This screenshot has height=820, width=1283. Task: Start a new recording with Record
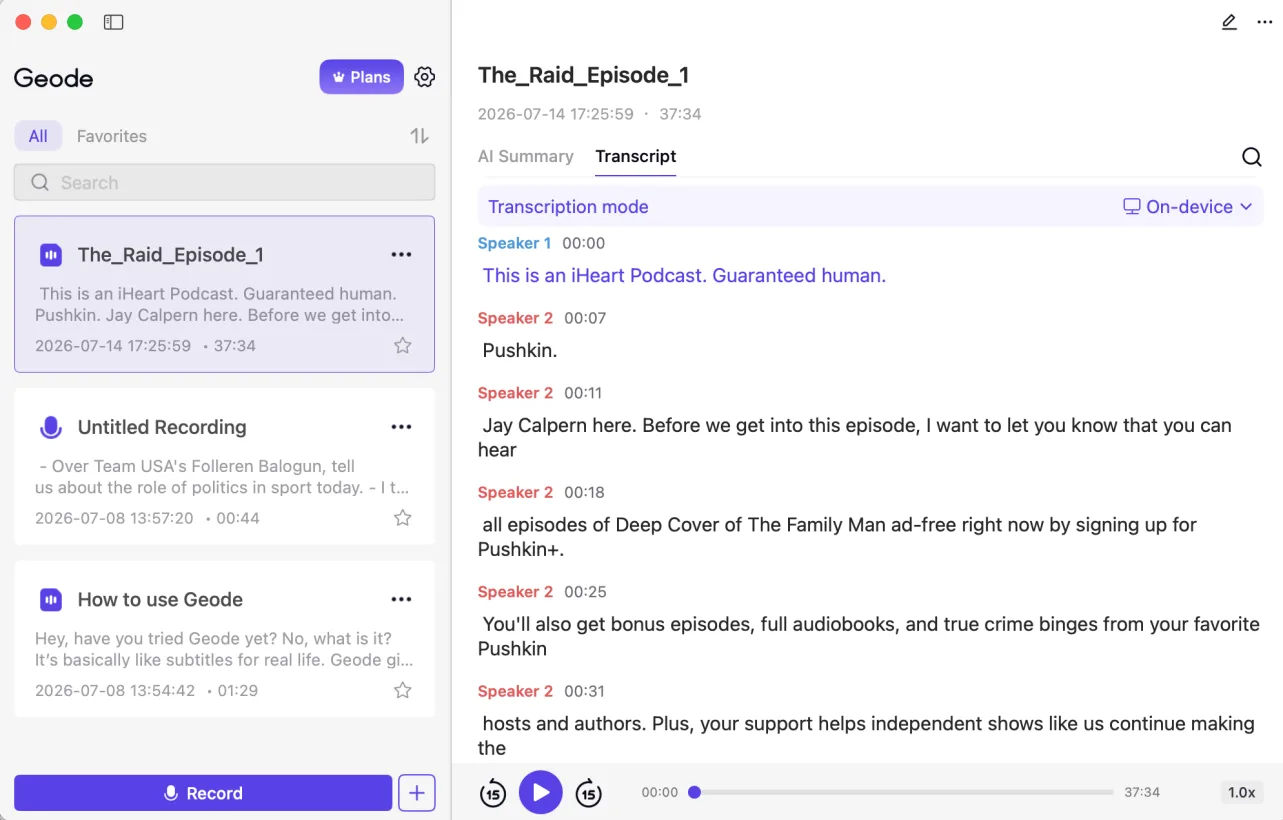pyautogui.click(x=203, y=793)
